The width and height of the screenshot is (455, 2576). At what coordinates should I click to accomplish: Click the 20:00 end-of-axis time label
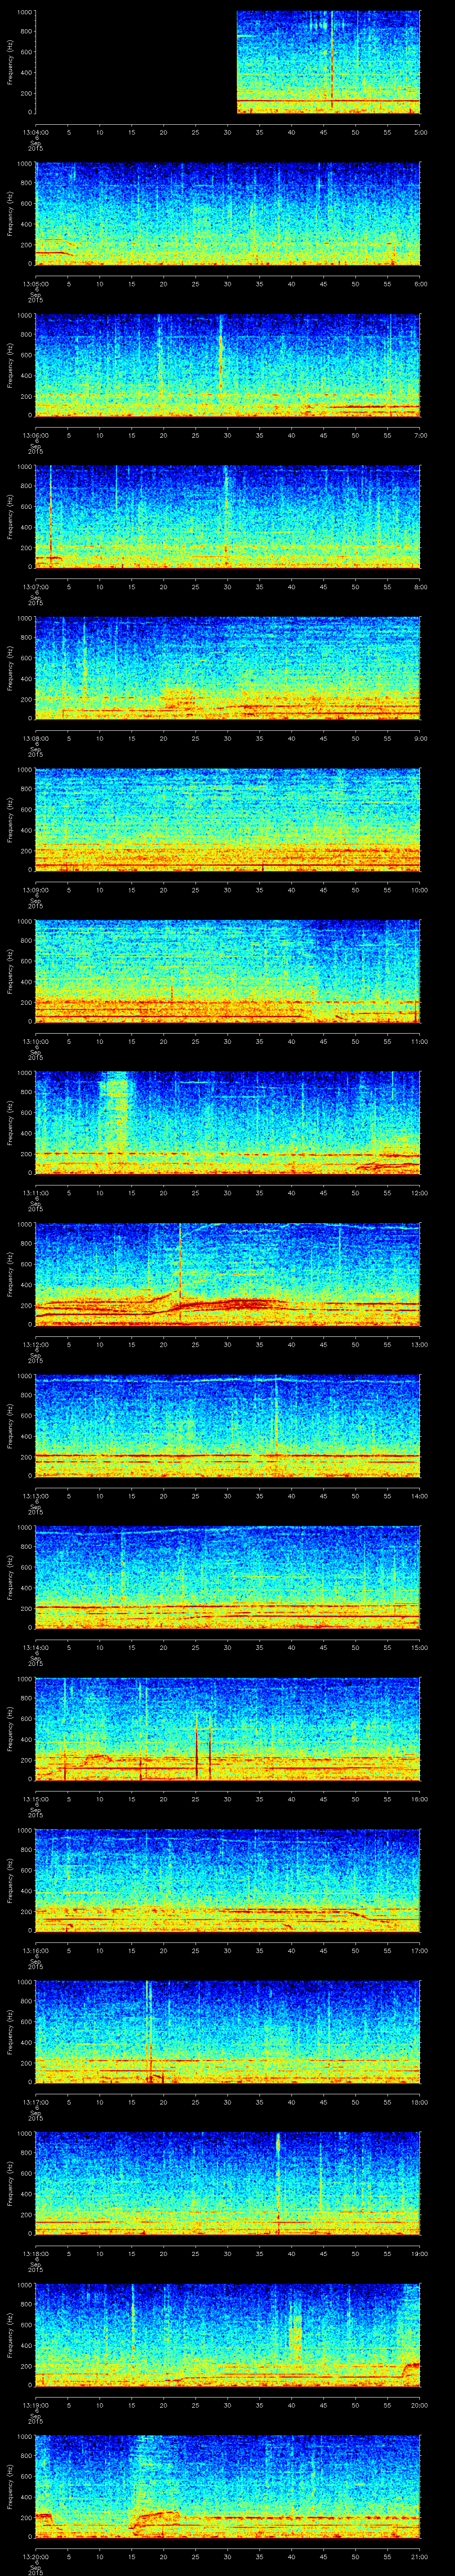click(x=420, y=2405)
